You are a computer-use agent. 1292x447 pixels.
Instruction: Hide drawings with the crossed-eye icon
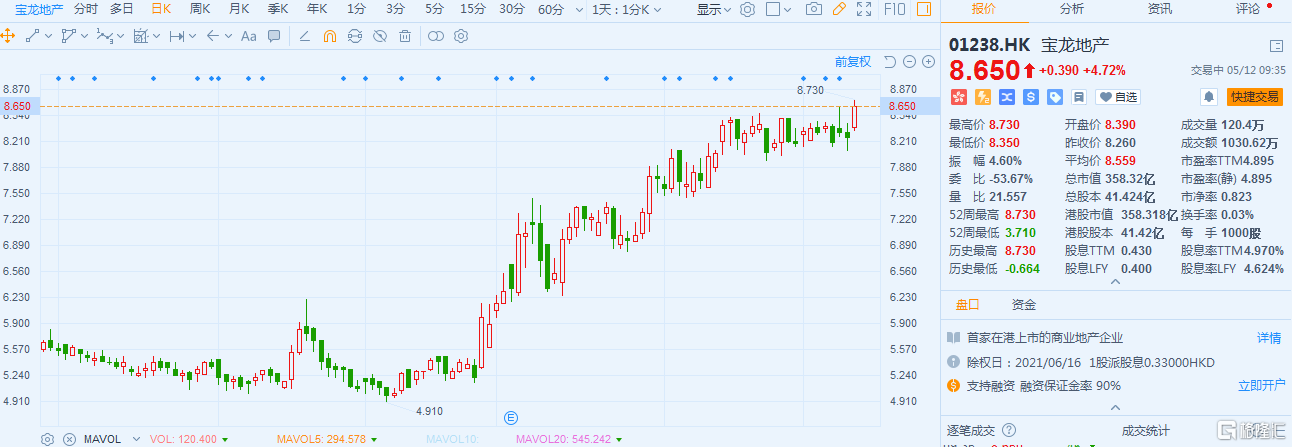click(x=379, y=36)
